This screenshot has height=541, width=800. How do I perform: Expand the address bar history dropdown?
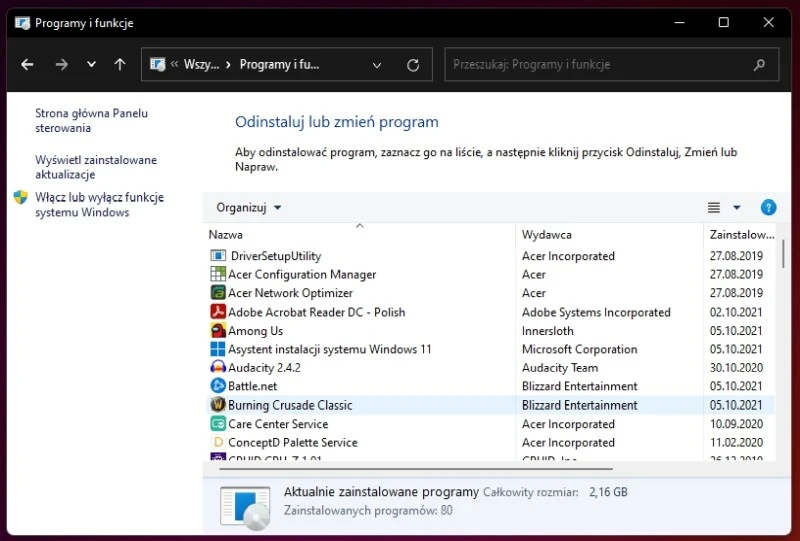click(377, 65)
